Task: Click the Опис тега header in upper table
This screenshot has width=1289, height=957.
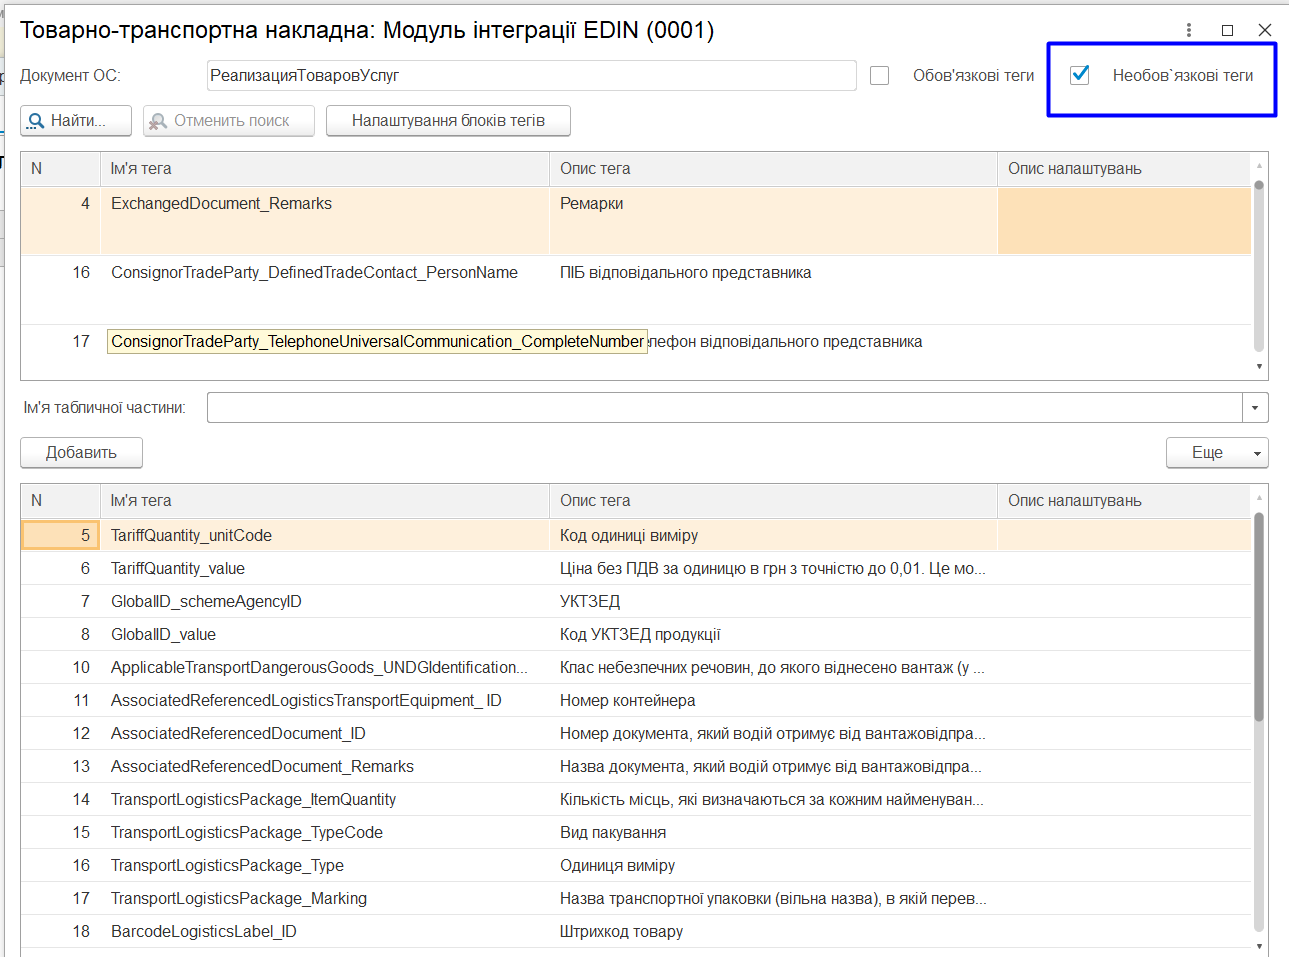Action: pyautogui.click(x=773, y=169)
